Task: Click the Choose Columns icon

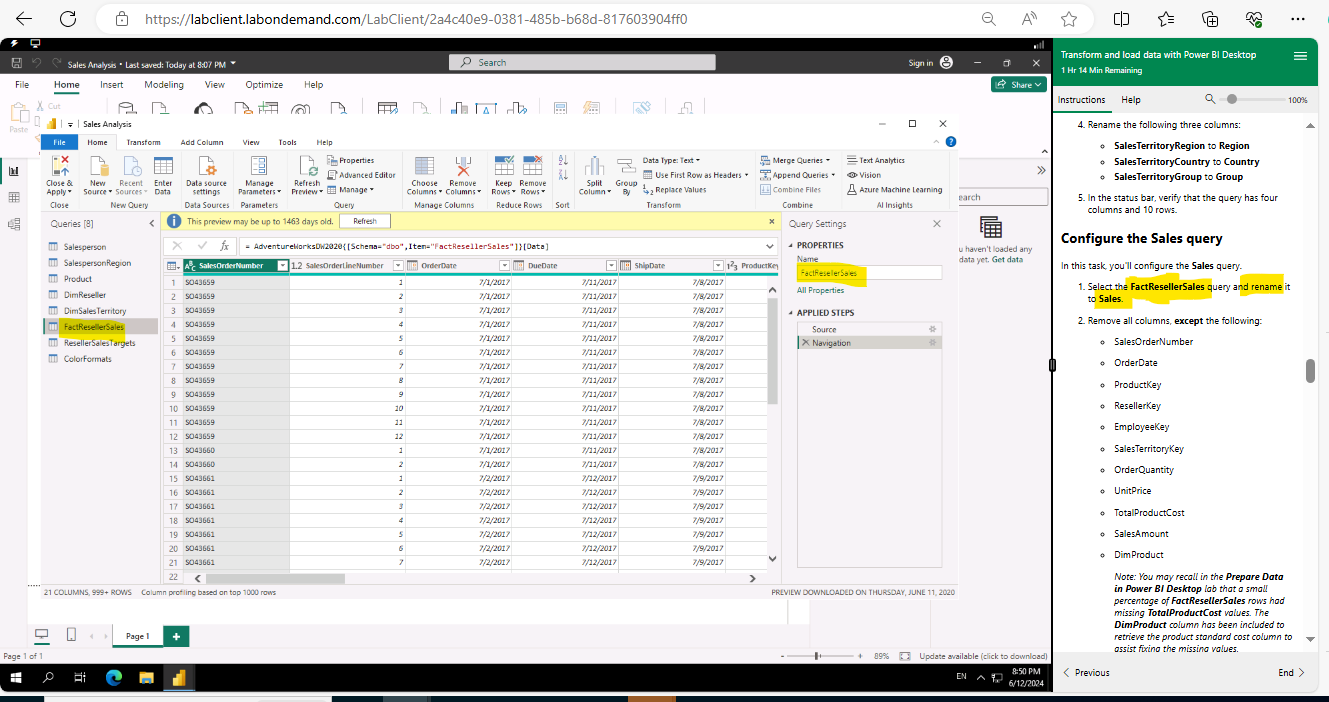Action: pyautogui.click(x=424, y=166)
